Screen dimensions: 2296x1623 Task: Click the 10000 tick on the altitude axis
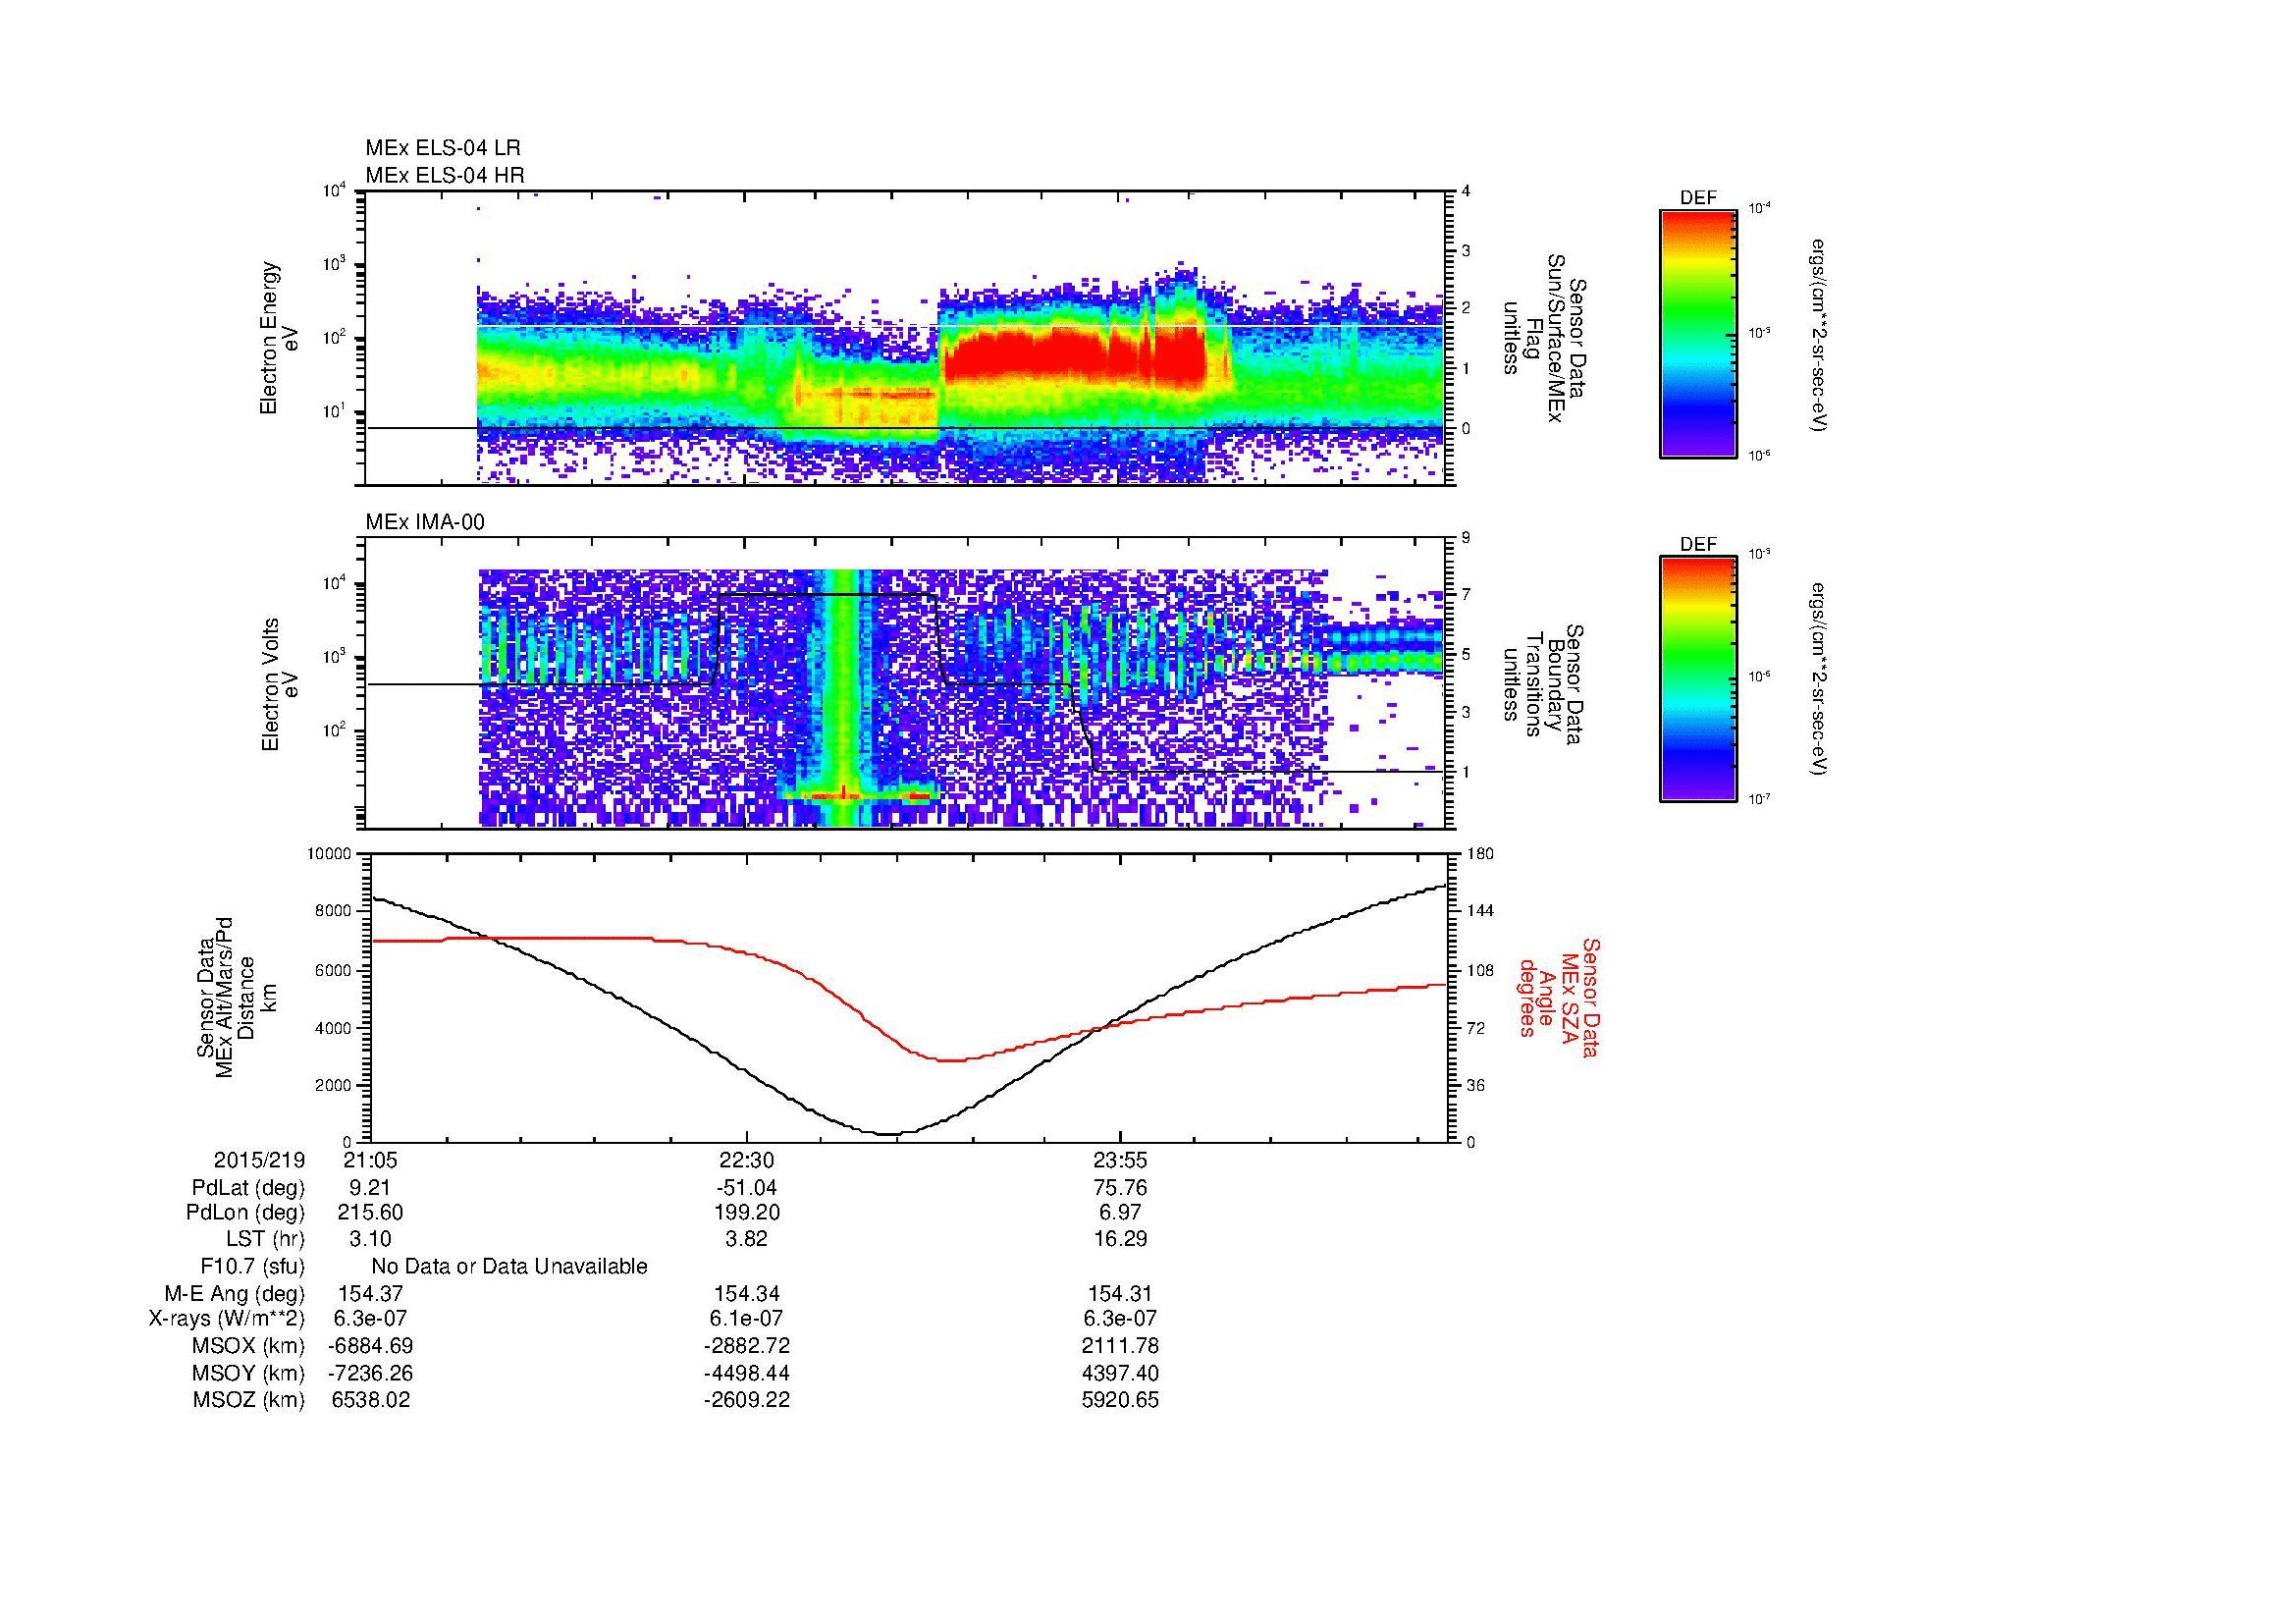(x=330, y=854)
